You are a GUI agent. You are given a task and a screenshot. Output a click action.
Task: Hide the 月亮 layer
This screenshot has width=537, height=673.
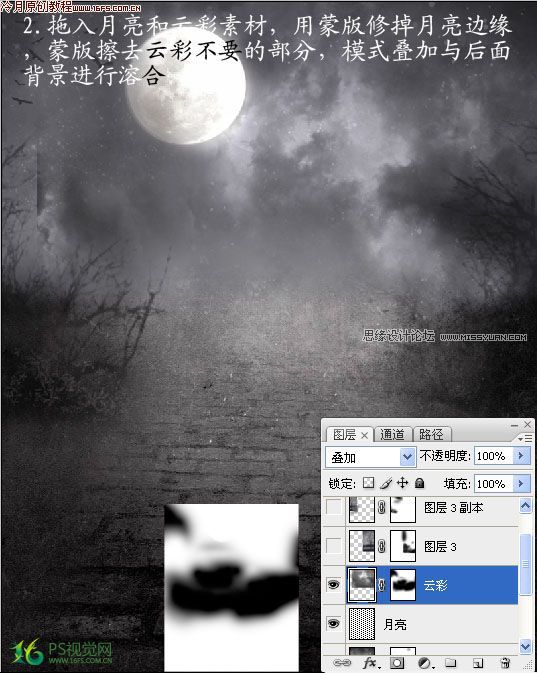tap(334, 623)
